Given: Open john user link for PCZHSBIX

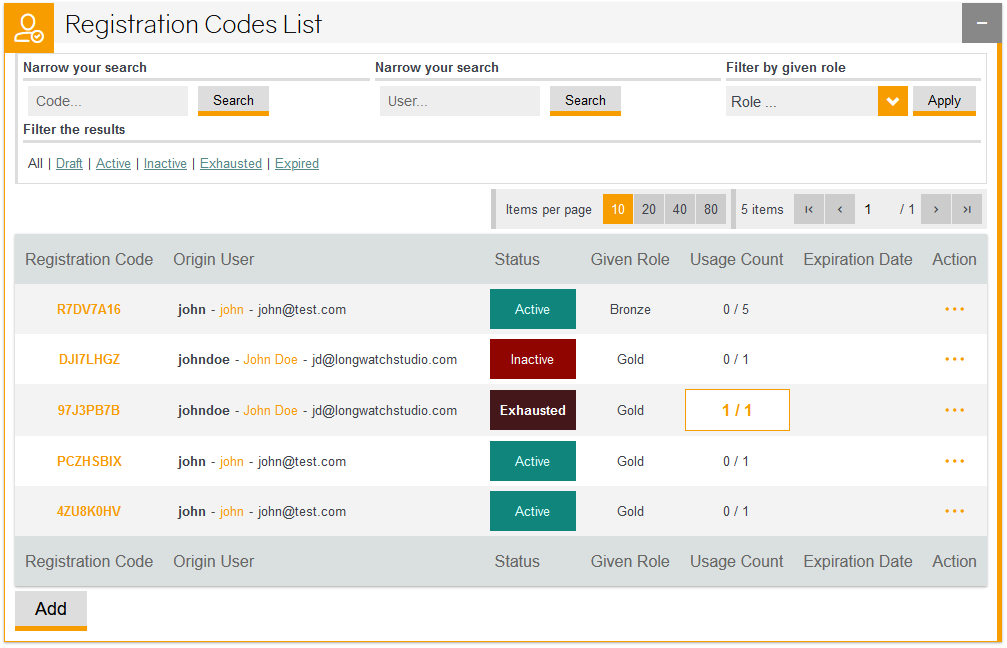Looking at the screenshot, I should click(x=231, y=462).
